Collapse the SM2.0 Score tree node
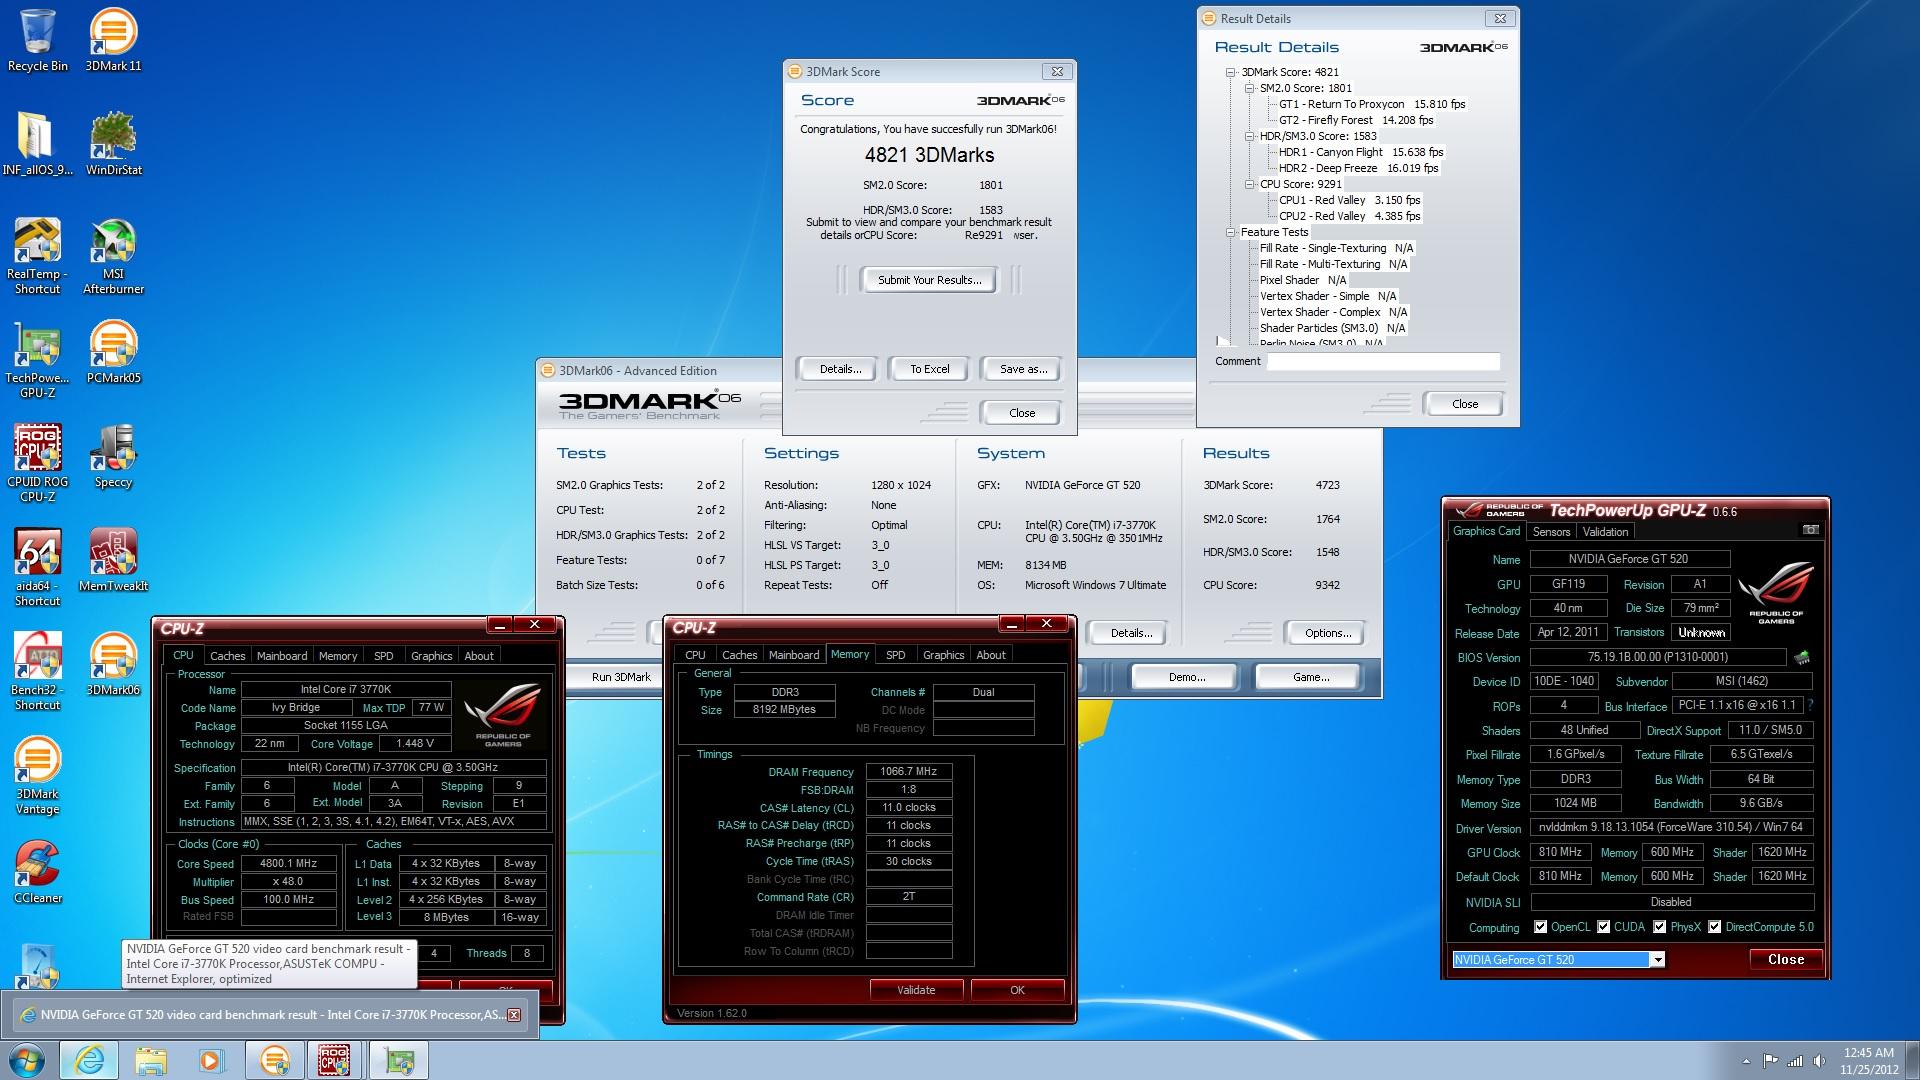This screenshot has width=1920, height=1080. click(1250, 88)
